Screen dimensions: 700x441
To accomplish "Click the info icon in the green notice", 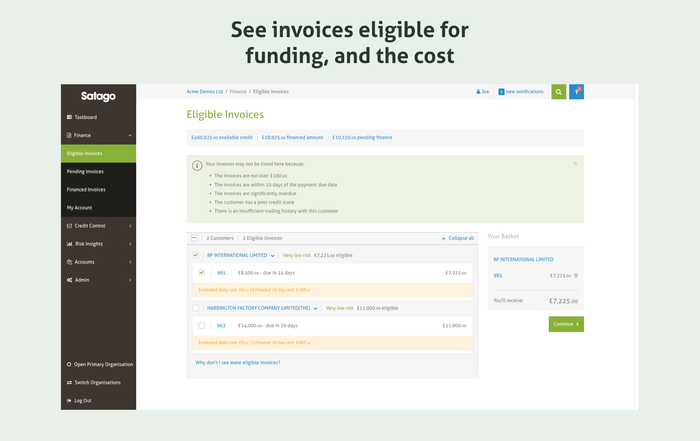I will tap(197, 166).
